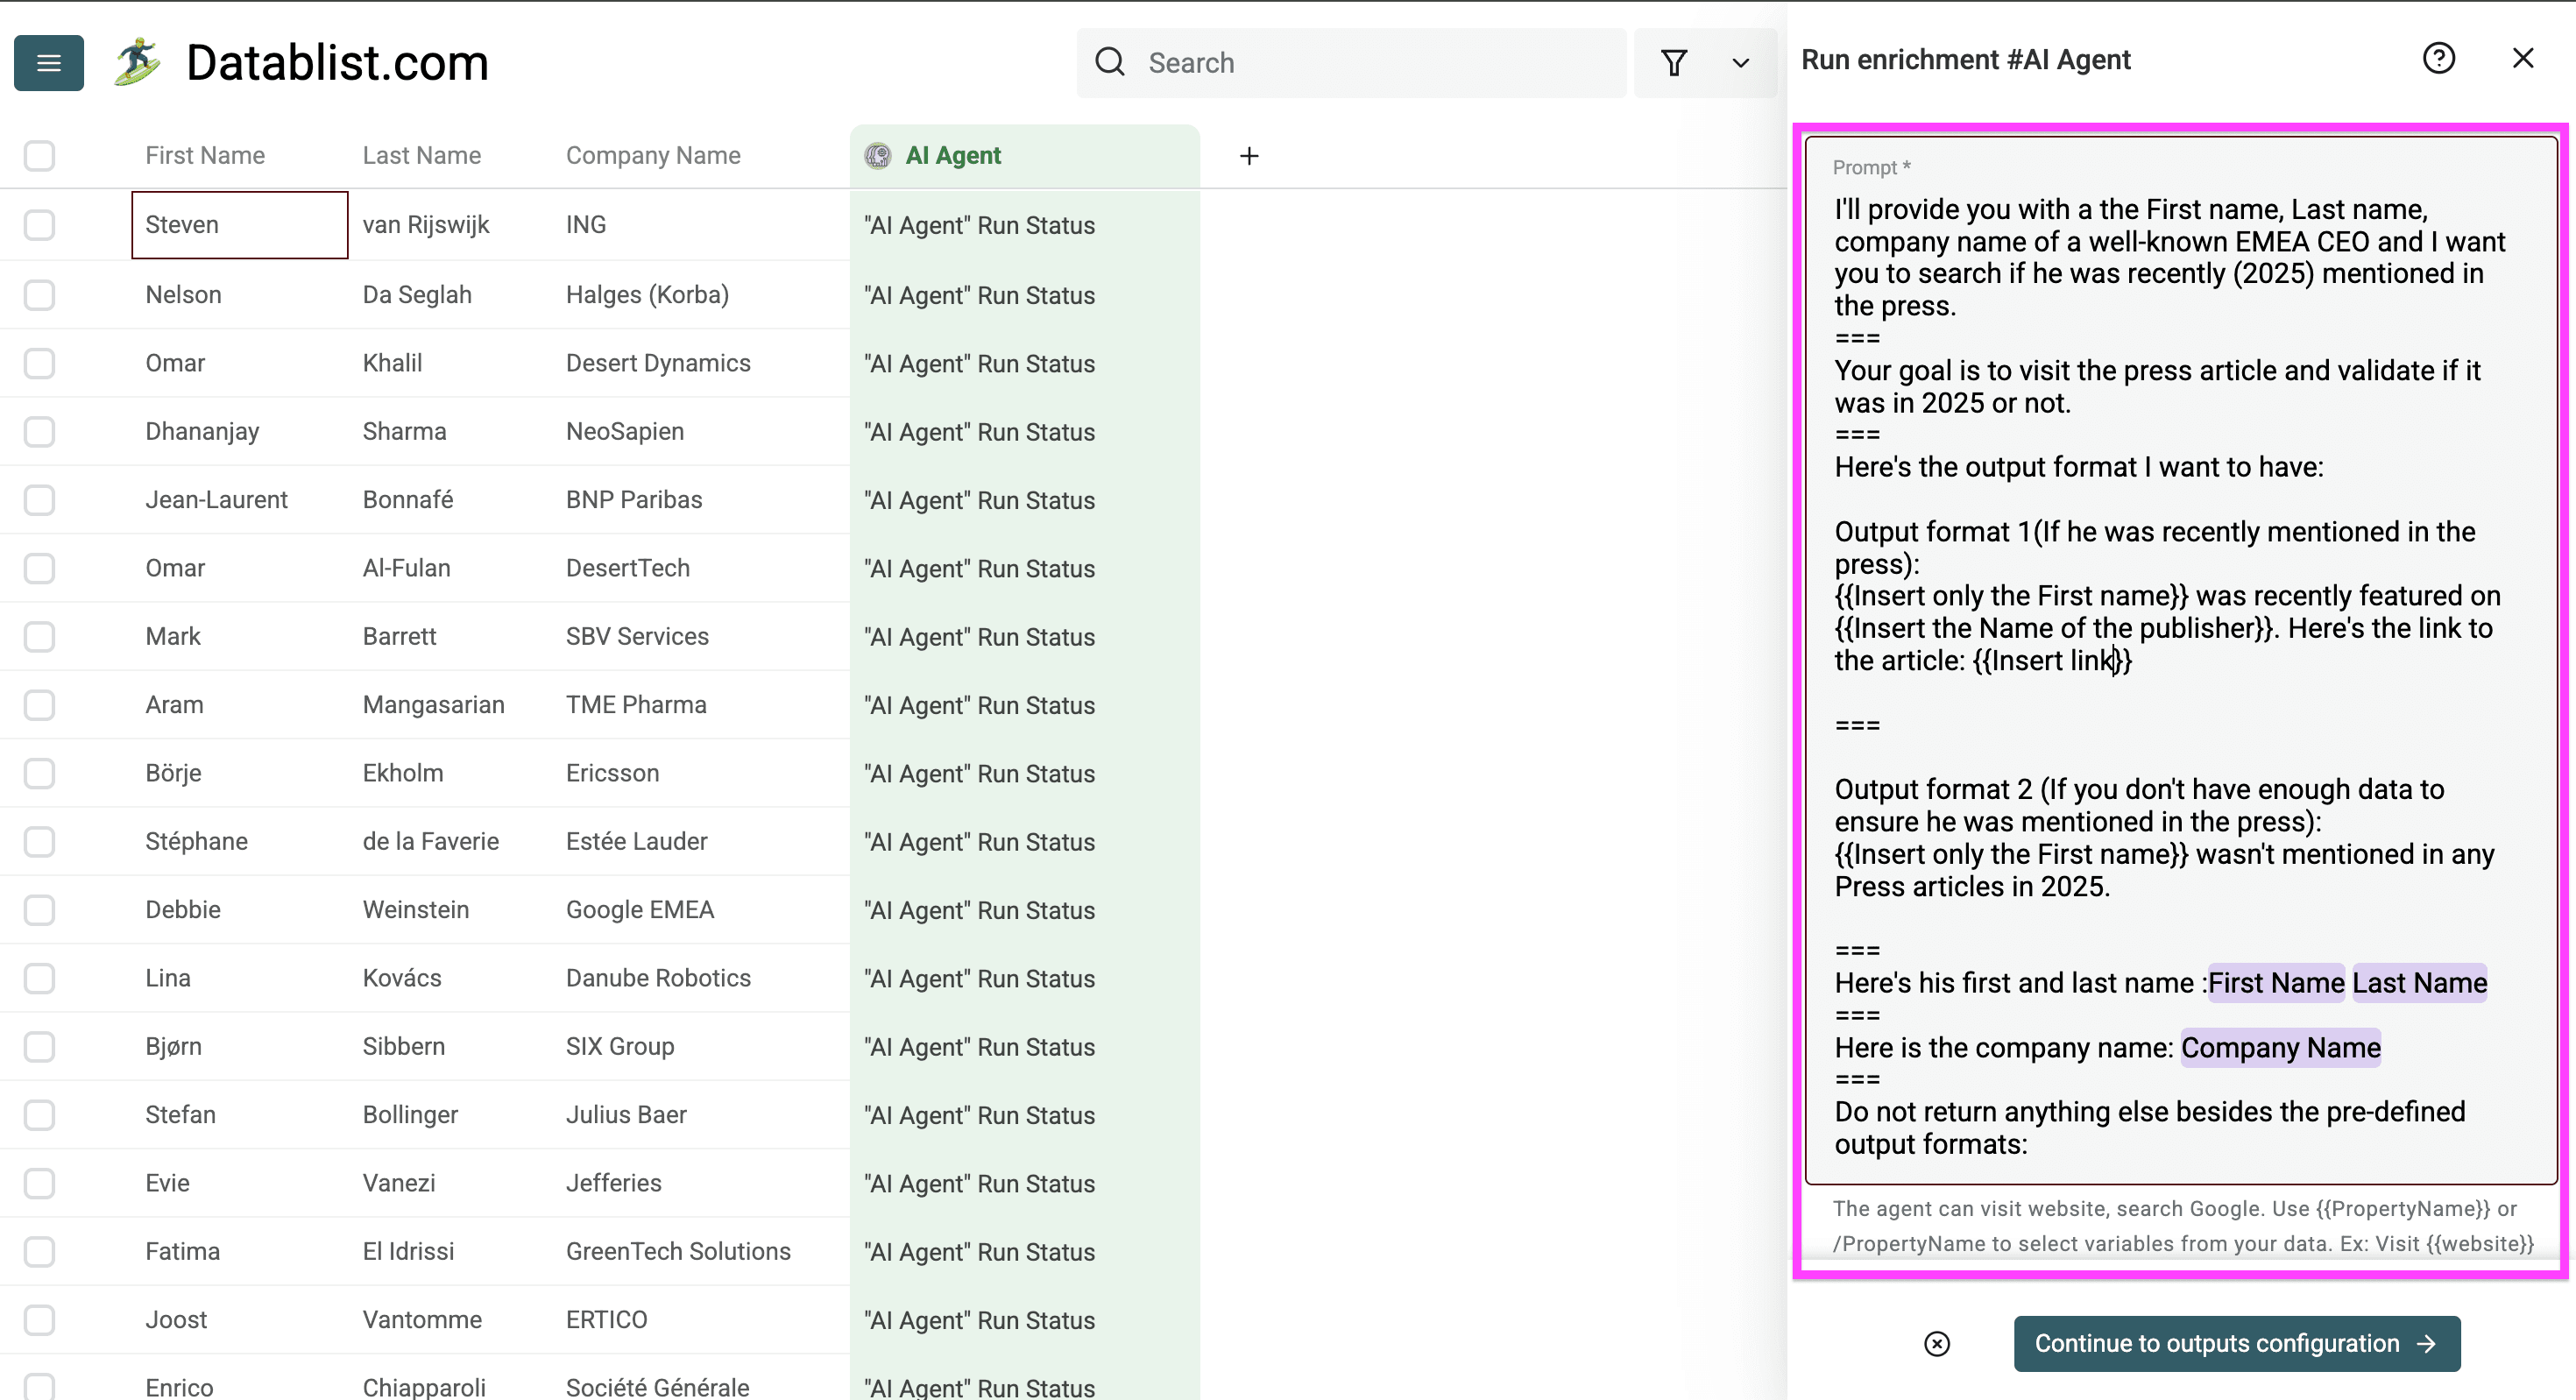Select all rows with the header checkbox
Image resolution: width=2576 pixels, height=1400 pixels.
pyautogui.click(x=39, y=156)
